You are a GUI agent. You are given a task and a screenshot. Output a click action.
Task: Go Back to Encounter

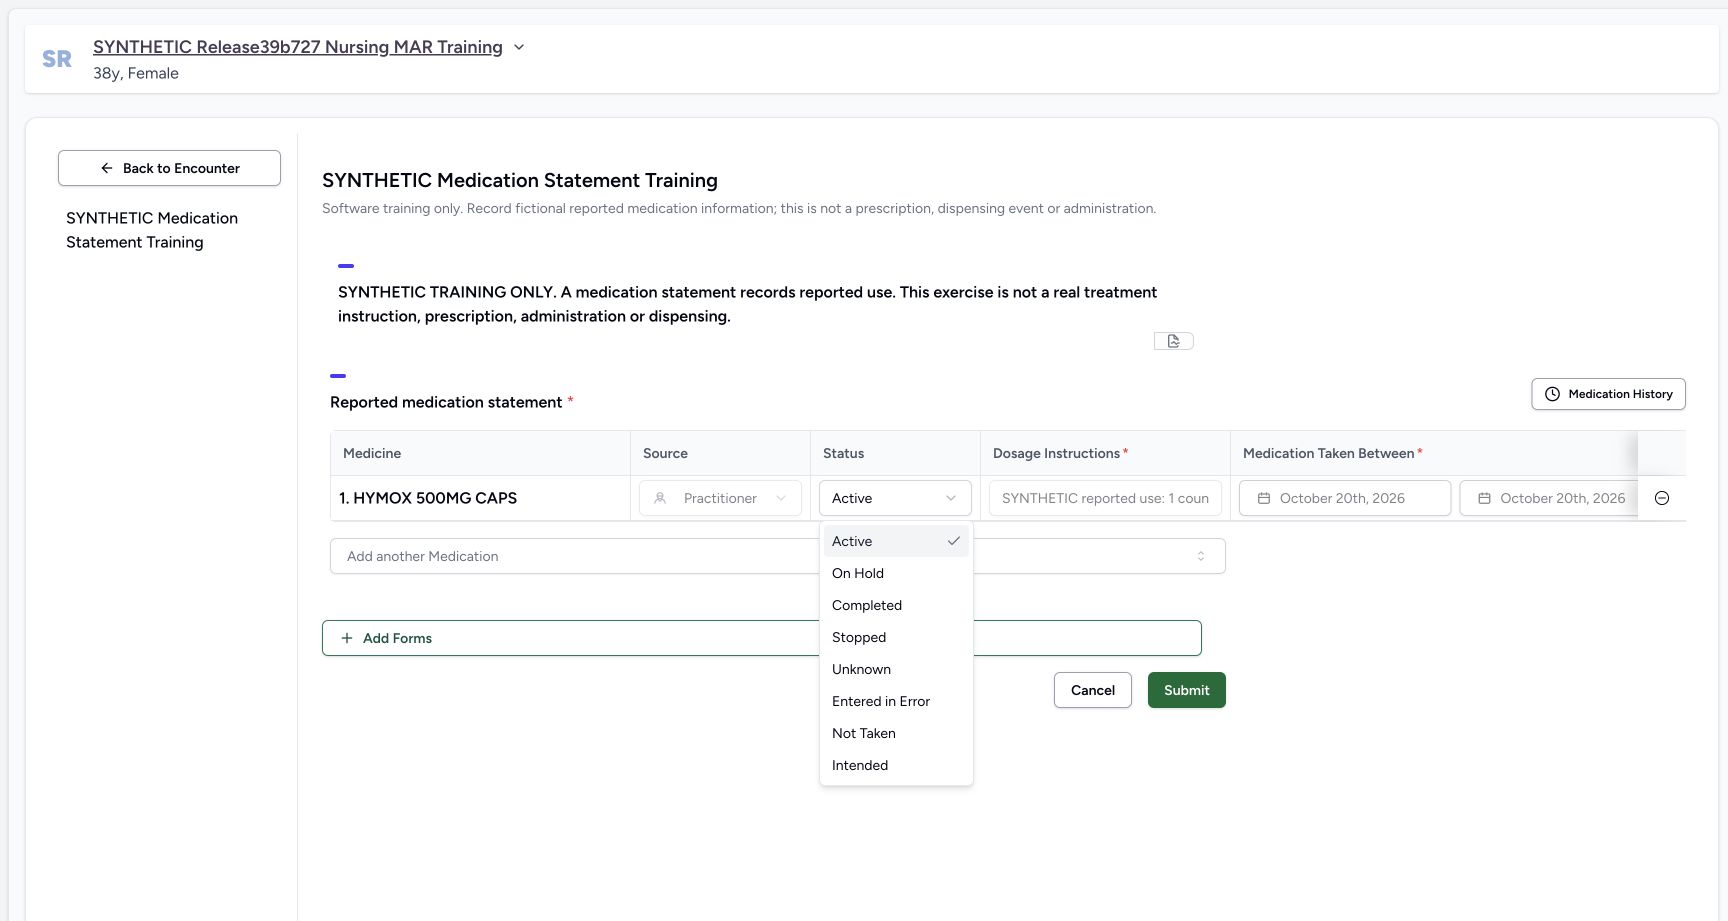[169, 168]
